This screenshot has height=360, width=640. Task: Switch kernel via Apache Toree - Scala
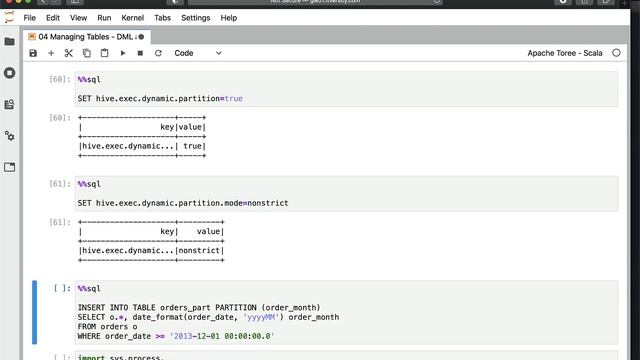[x=564, y=53]
